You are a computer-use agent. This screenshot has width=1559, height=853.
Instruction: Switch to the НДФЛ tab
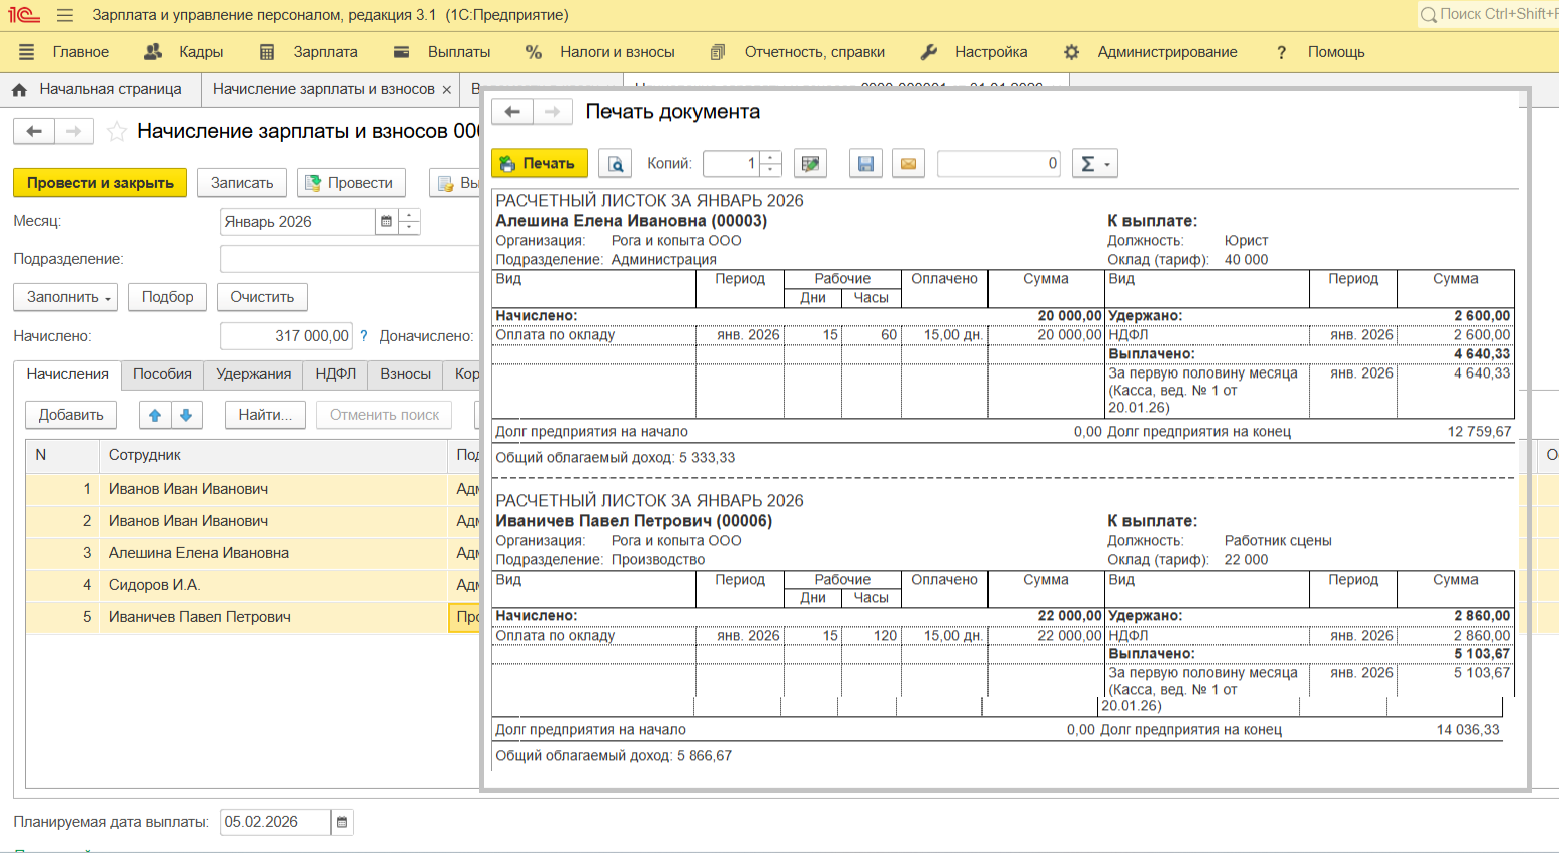(335, 374)
